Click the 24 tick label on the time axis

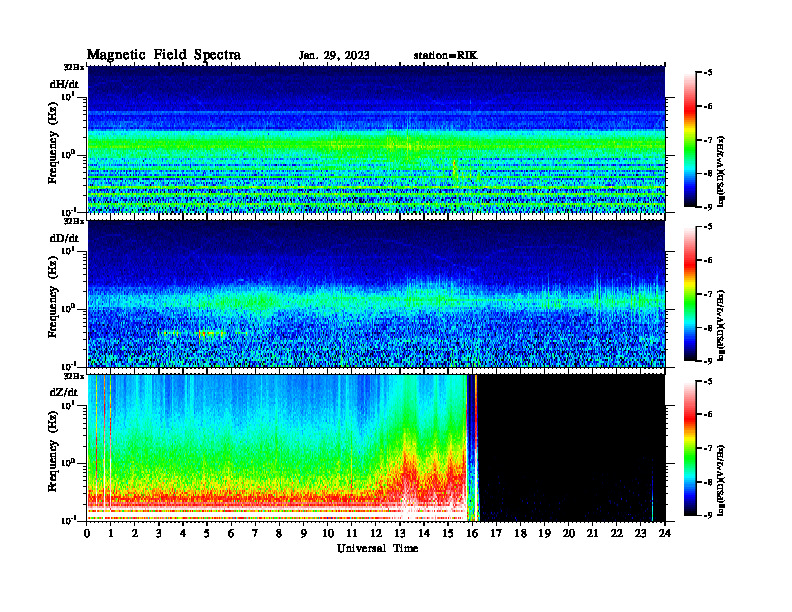tap(665, 534)
